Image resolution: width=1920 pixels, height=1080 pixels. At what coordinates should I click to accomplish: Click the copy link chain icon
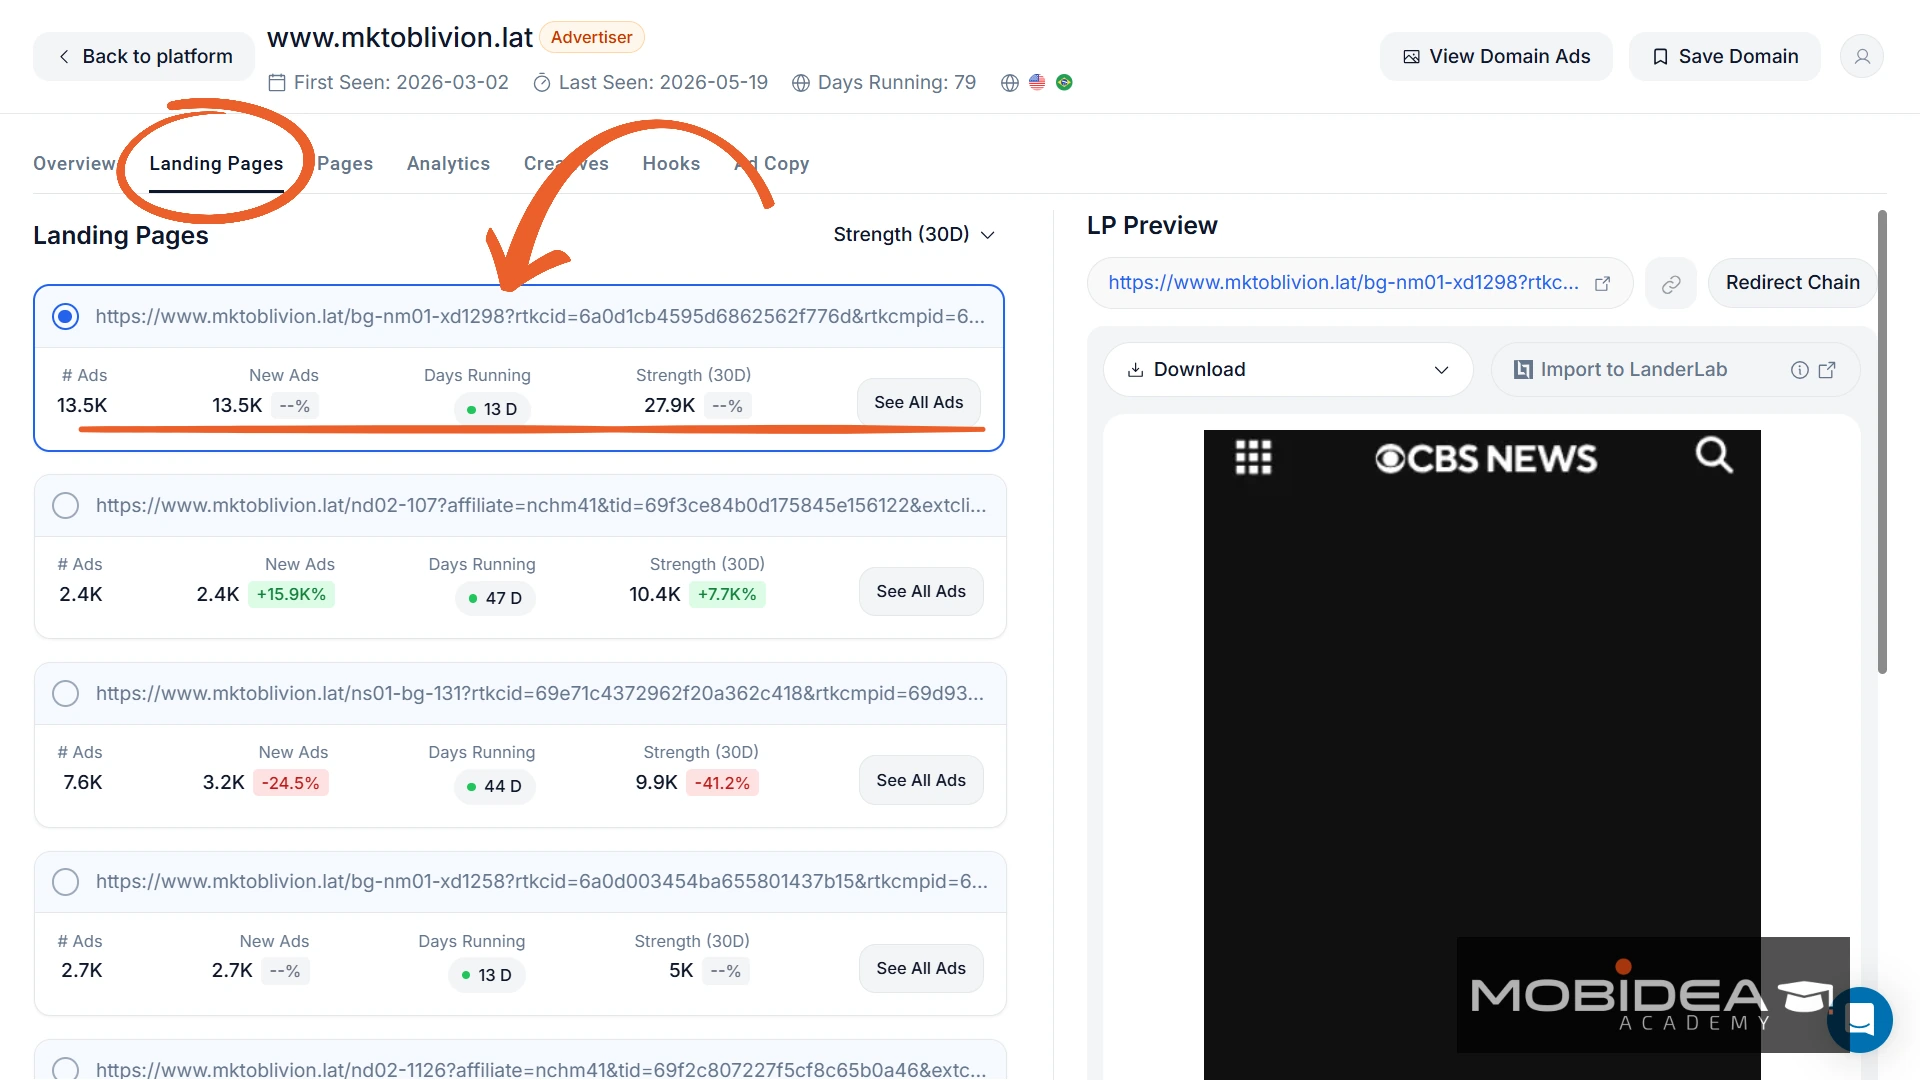pos(1671,284)
